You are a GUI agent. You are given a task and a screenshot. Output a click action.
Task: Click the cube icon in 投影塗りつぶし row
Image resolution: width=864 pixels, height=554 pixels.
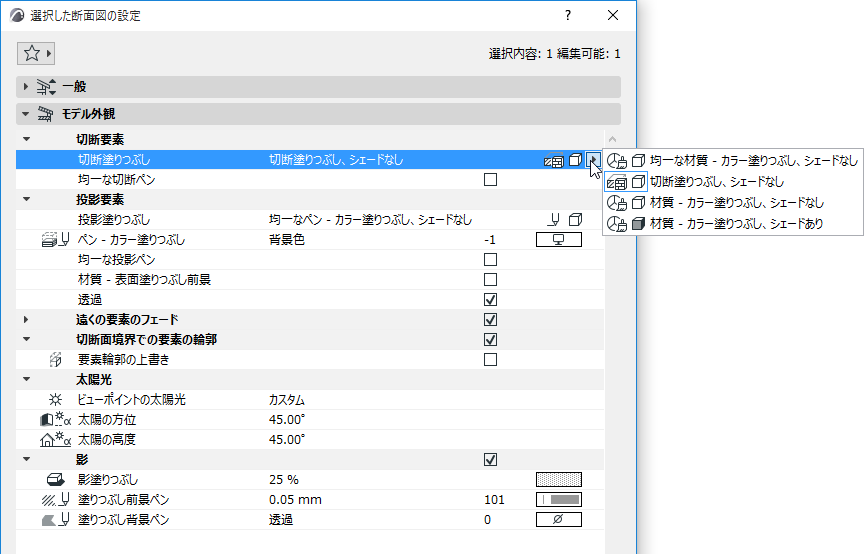575,219
